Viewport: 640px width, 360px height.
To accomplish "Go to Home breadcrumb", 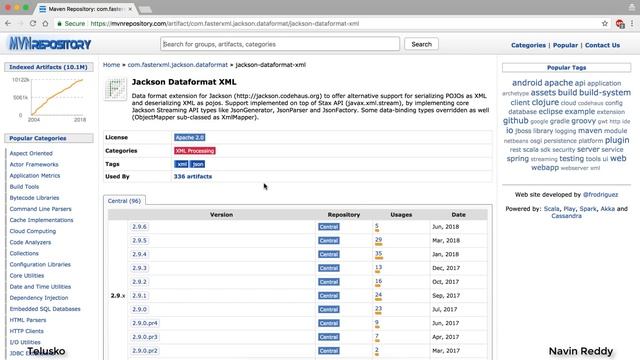I will (111, 65).
